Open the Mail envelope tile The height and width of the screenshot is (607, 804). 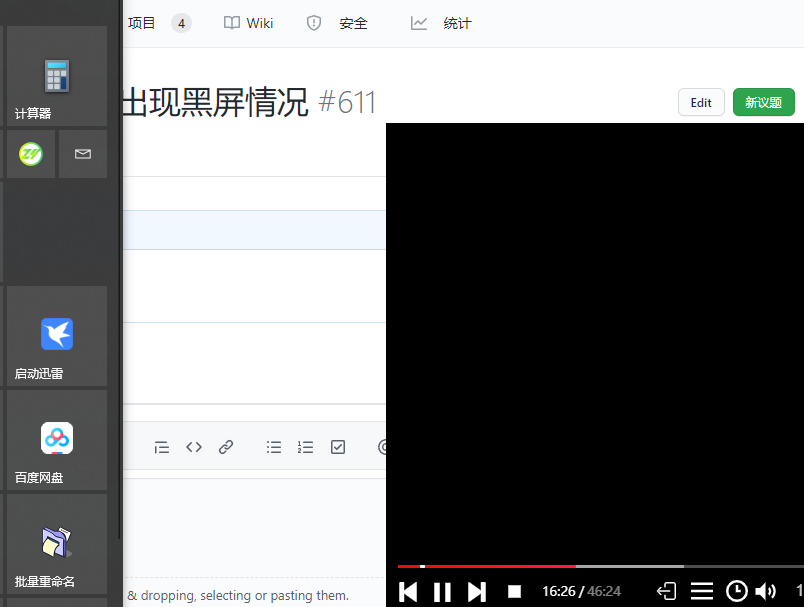click(83, 154)
